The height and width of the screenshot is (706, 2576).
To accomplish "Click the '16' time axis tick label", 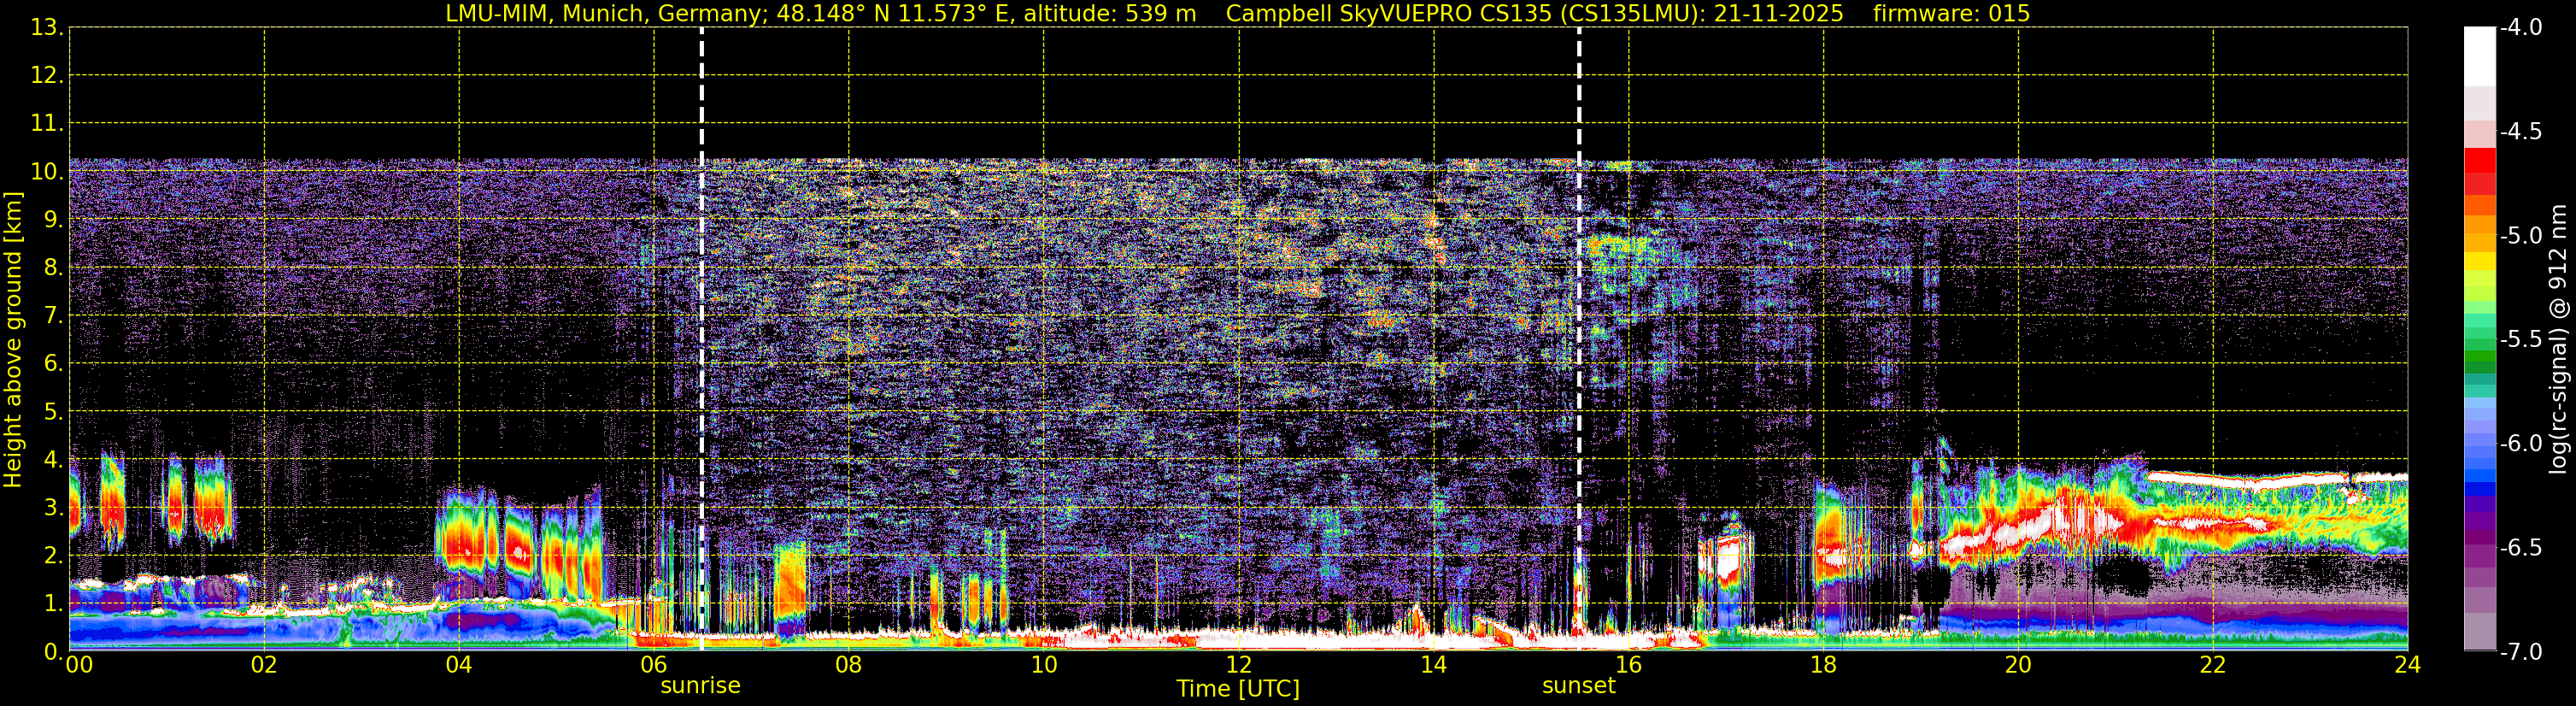I will pyautogui.click(x=1628, y=665).
